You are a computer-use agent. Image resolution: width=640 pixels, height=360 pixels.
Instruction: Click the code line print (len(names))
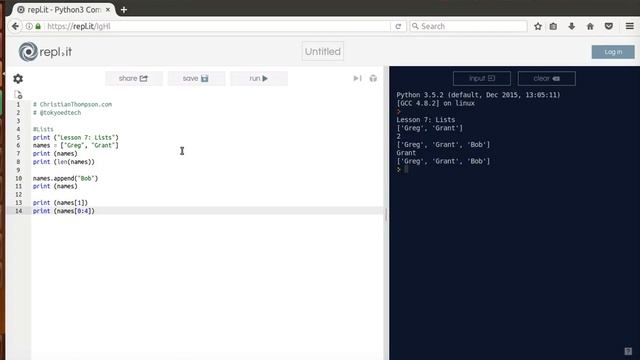tap(64, 162)
